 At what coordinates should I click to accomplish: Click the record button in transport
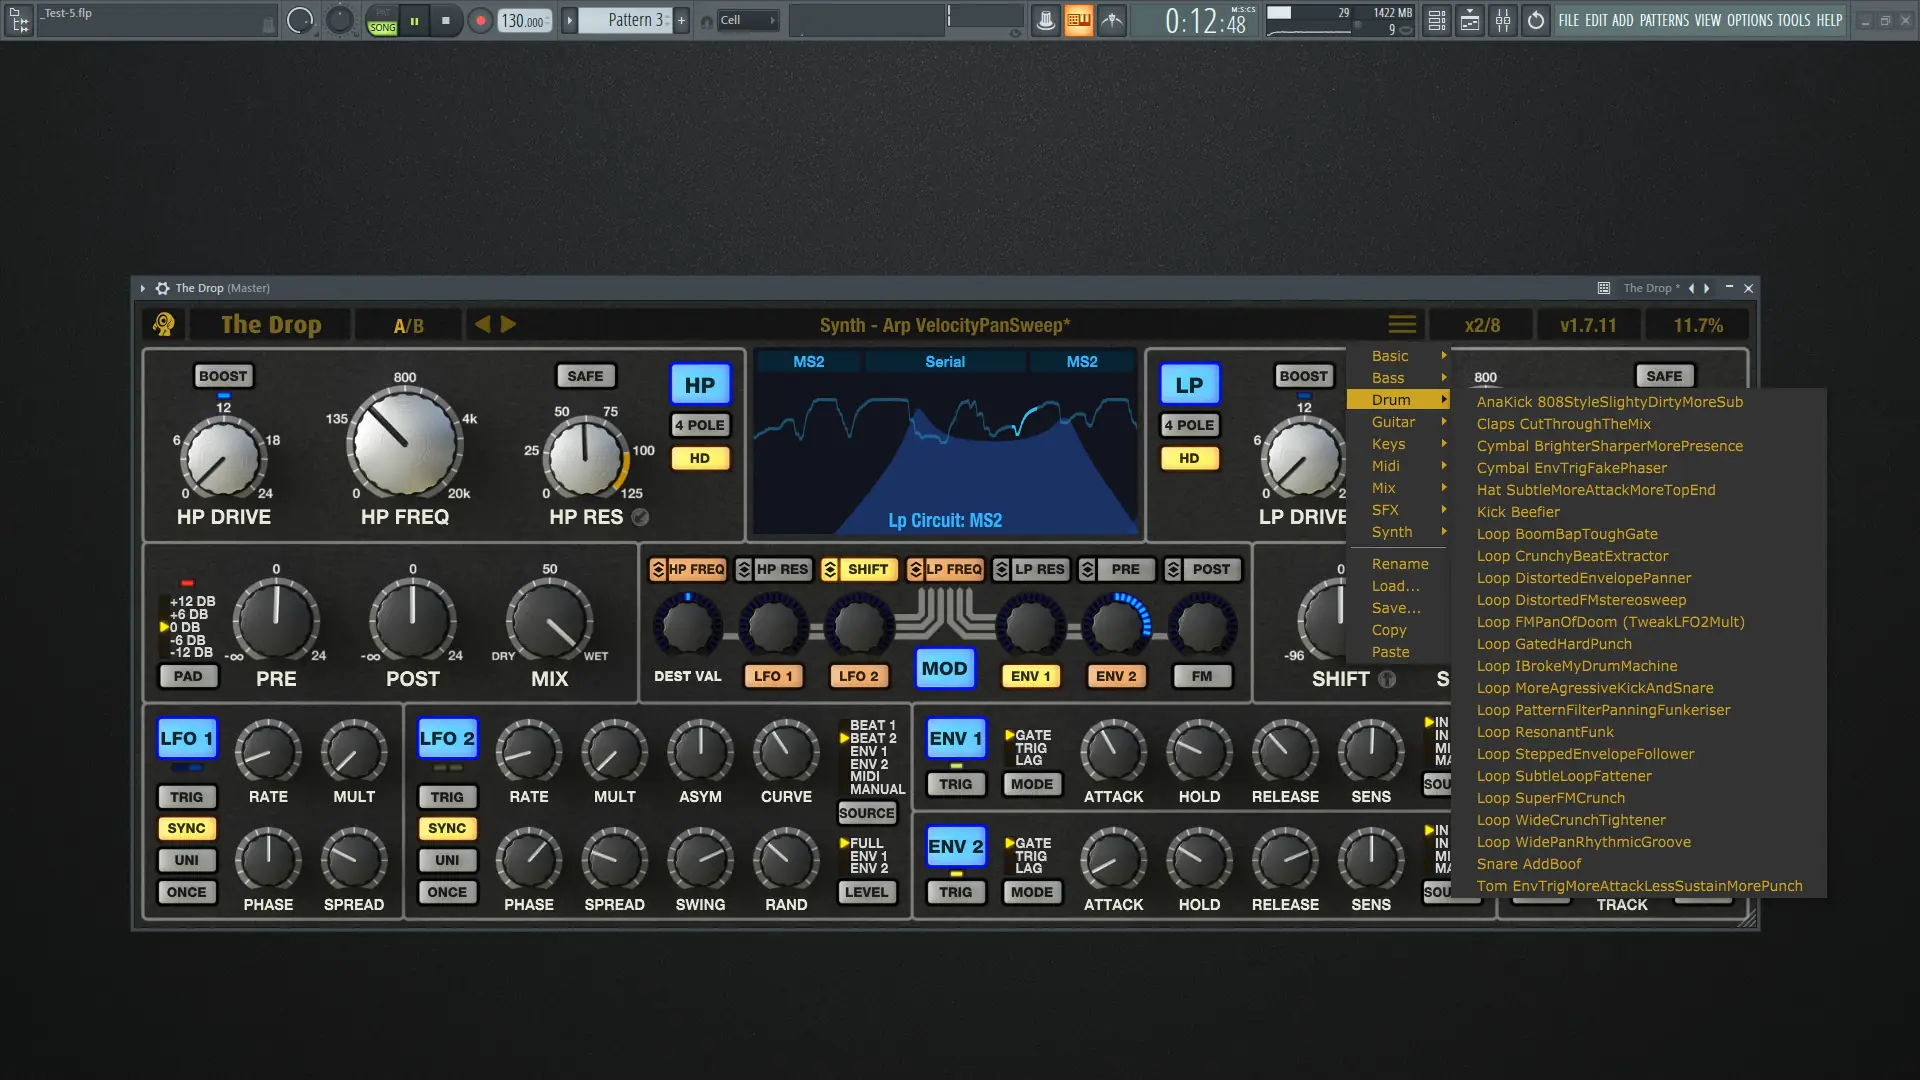480,20
